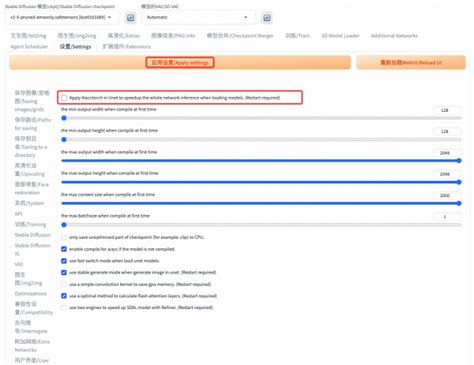Open Optimizations settings section
This screenshot has height=365, width=474.
pyautogui.click(x=31, y=294)
